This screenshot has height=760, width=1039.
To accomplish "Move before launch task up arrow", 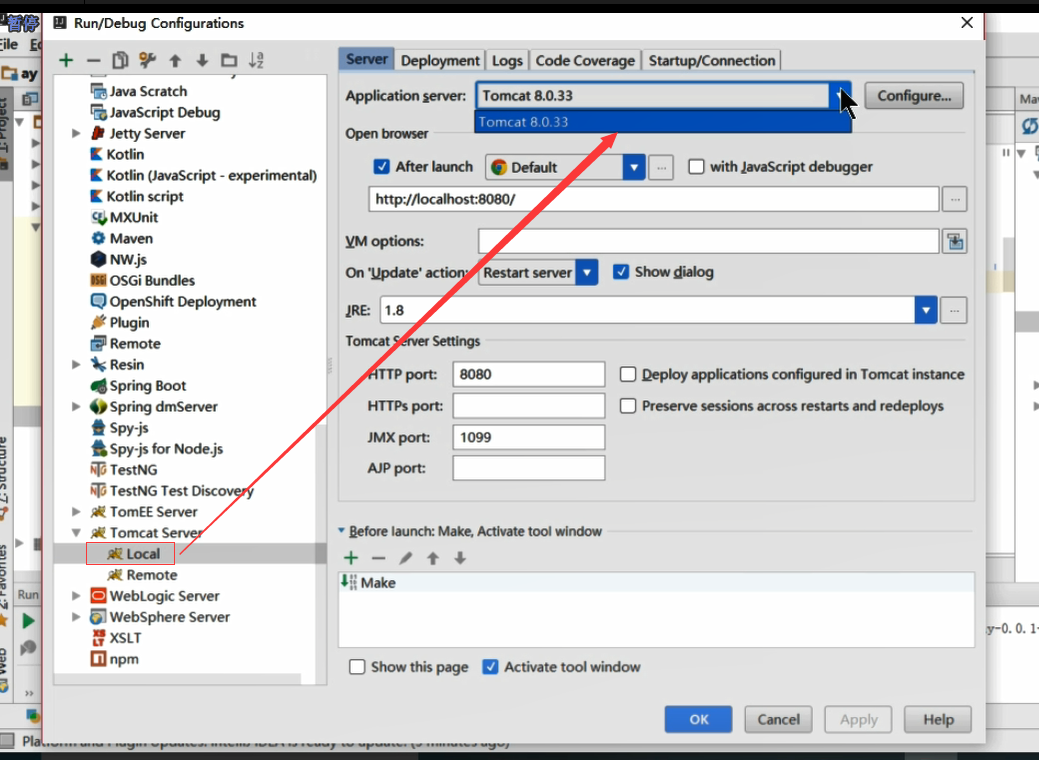I will [433, 558].
